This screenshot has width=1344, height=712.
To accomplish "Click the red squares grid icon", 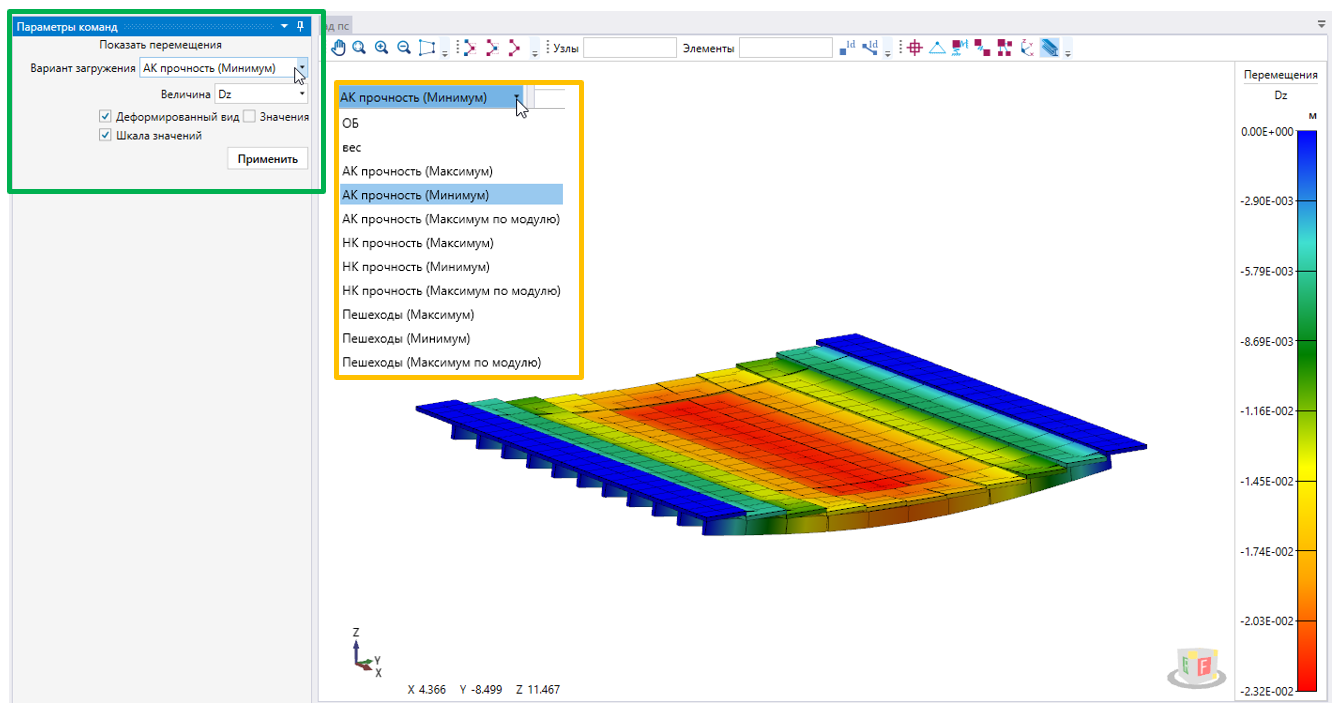I will click(x=1004, y=47).
